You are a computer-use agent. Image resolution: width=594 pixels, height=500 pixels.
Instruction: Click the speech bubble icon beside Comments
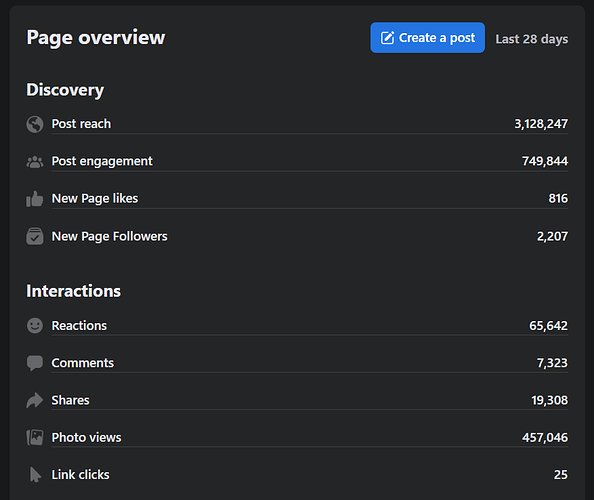pyautogui.click(x=35, y=363)
